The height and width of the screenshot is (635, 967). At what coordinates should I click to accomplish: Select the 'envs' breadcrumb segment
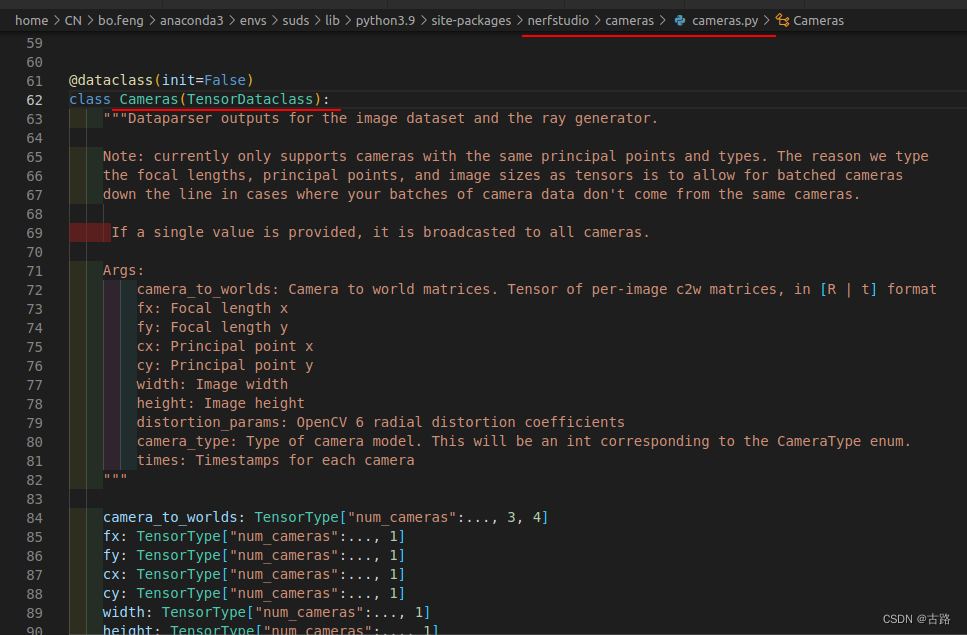(253, 20)
